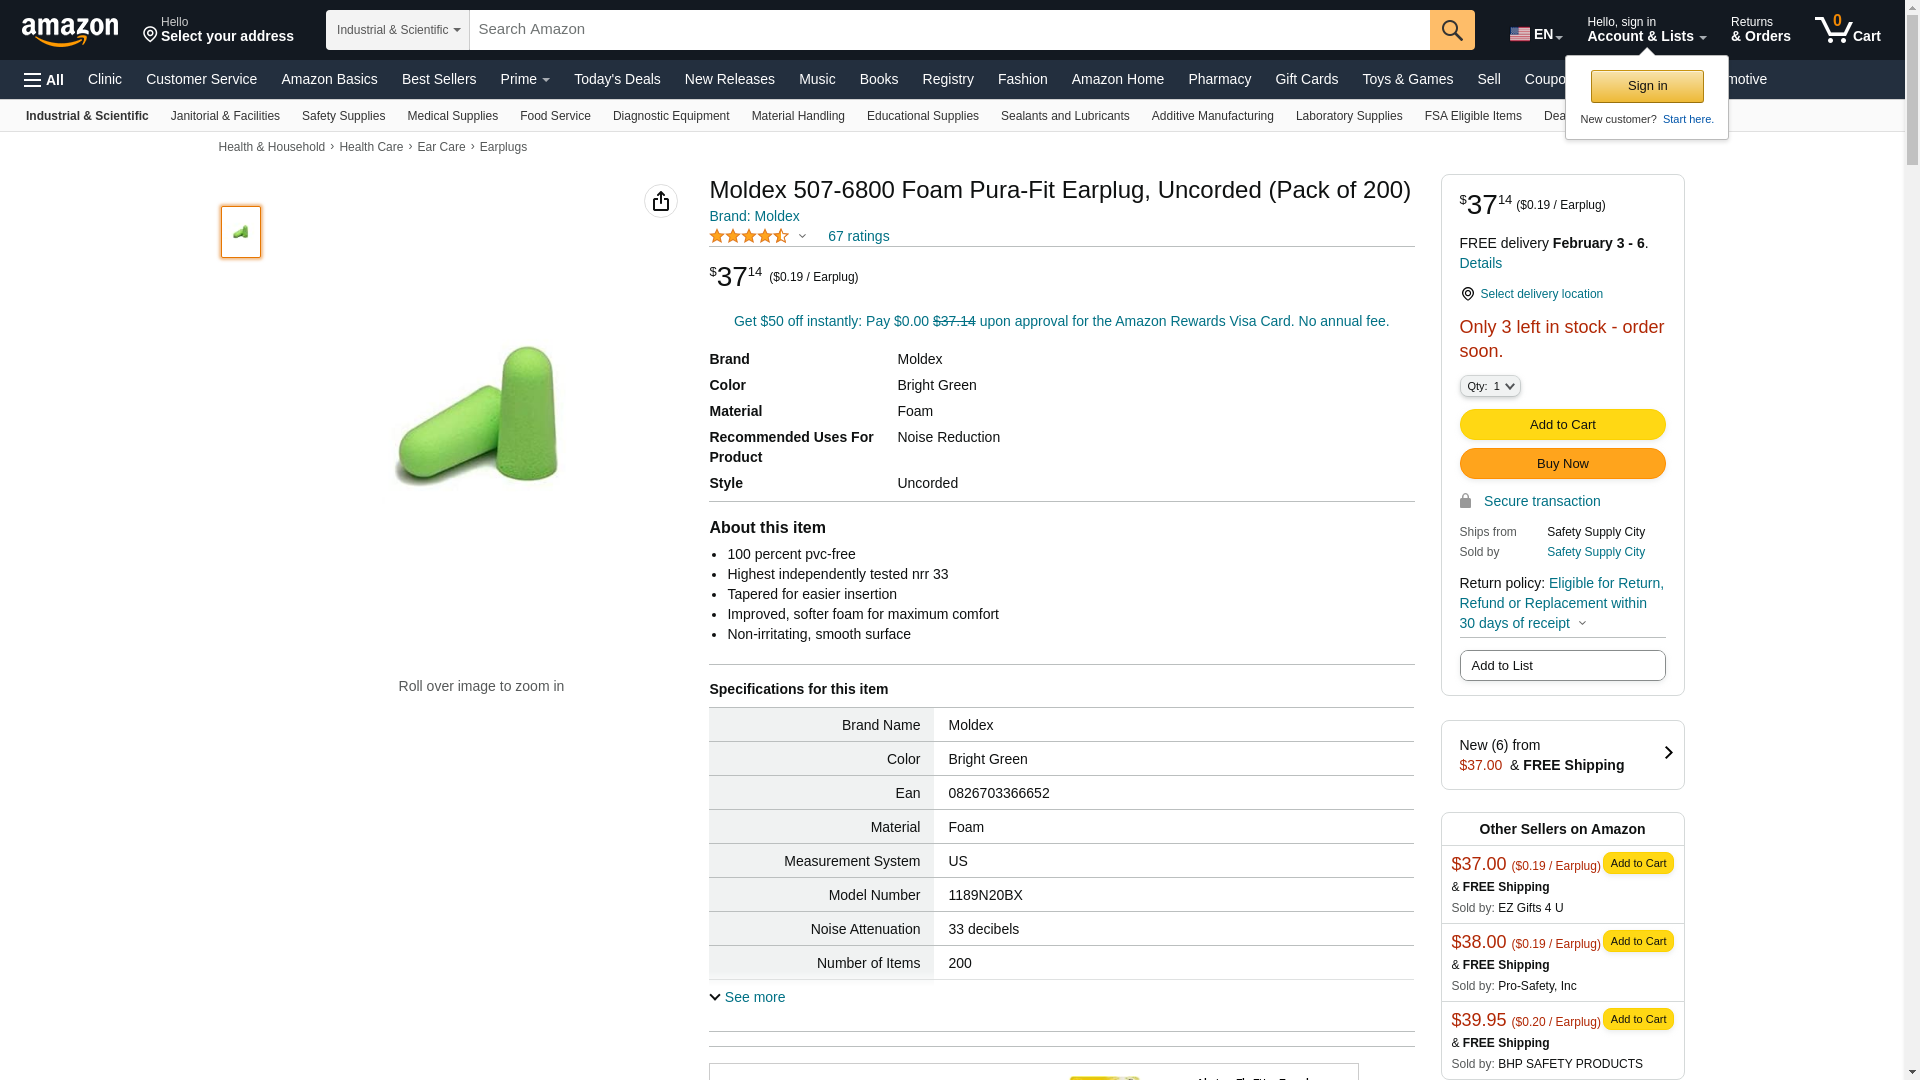1920x1080 pixels.
Task: Open the Industrial & Scientific search category dropdown
Action: 398,30
